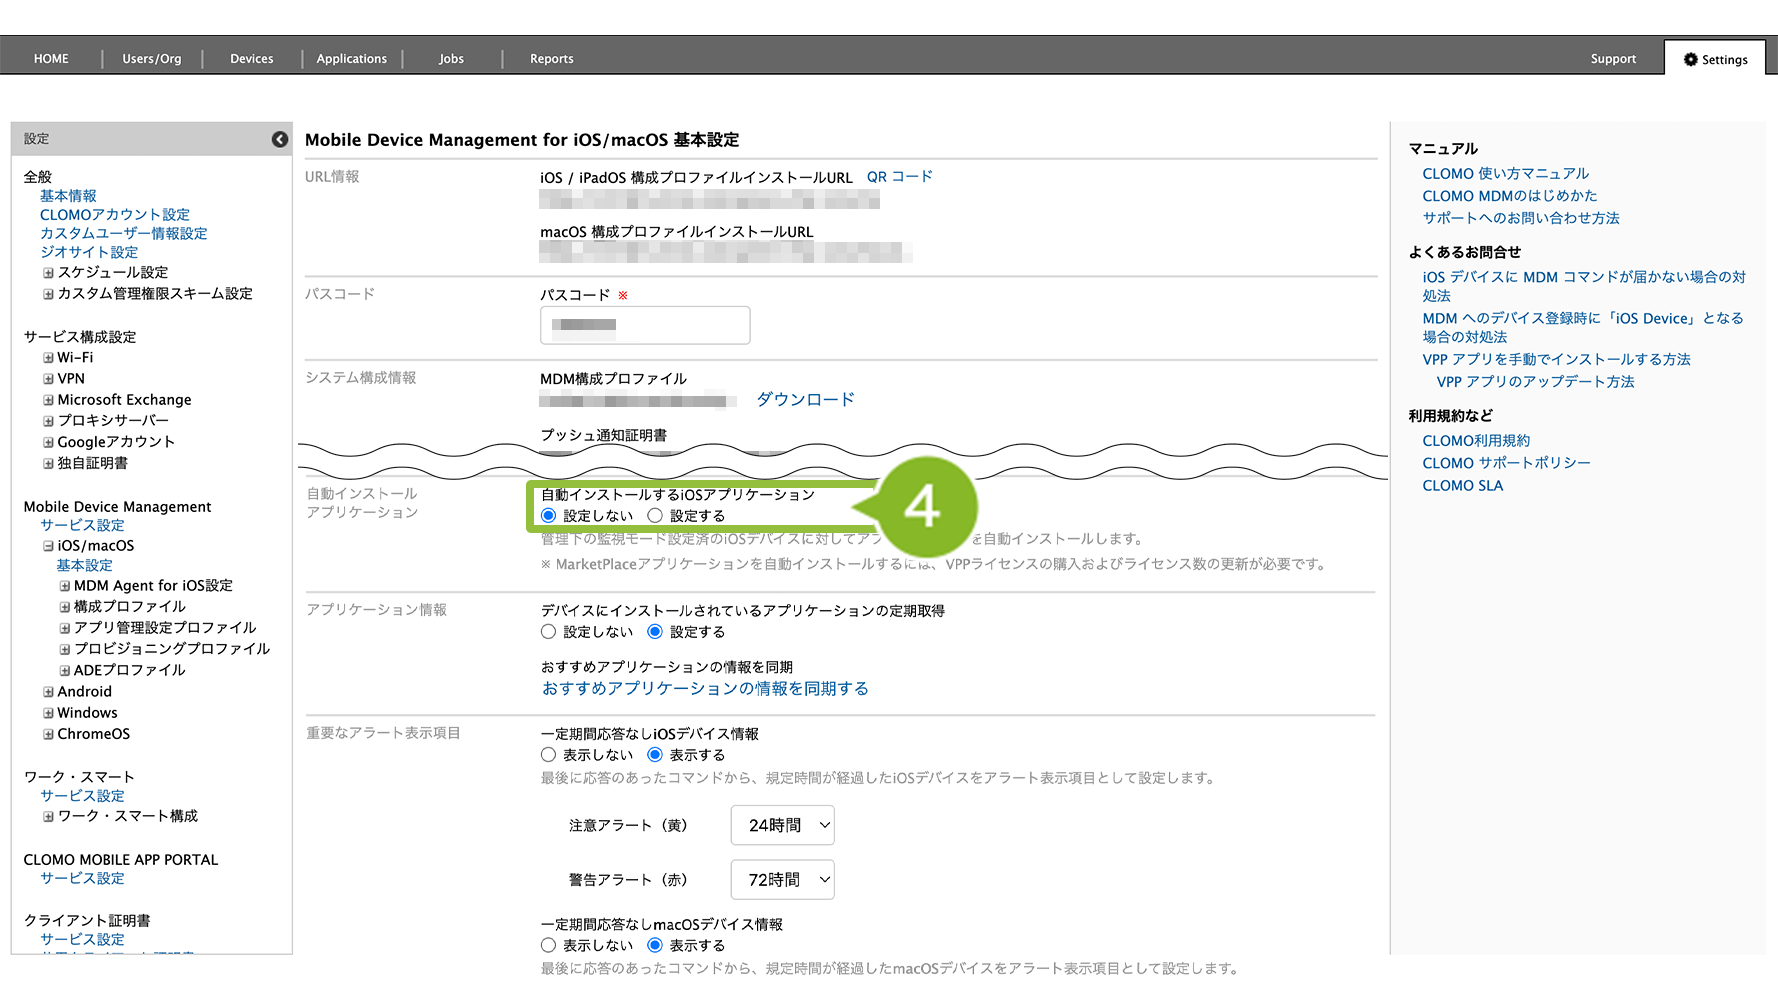Go to the Reports menu tab
This screenshot has height=1000, width=1778.
click(551, 59)
